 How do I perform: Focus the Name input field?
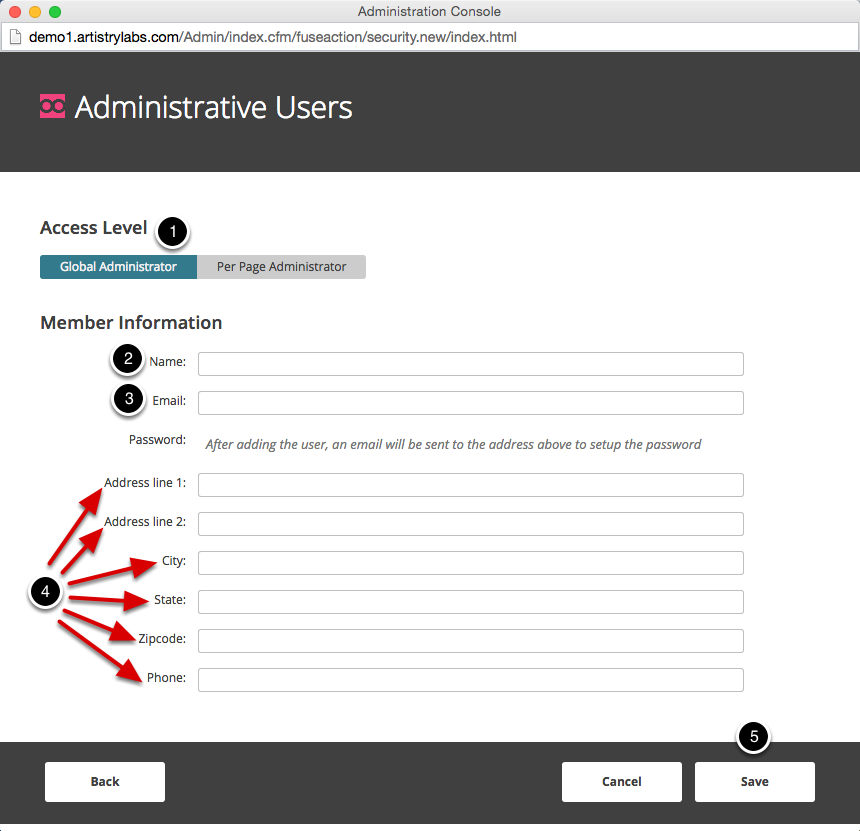click(x=471, y=364)
